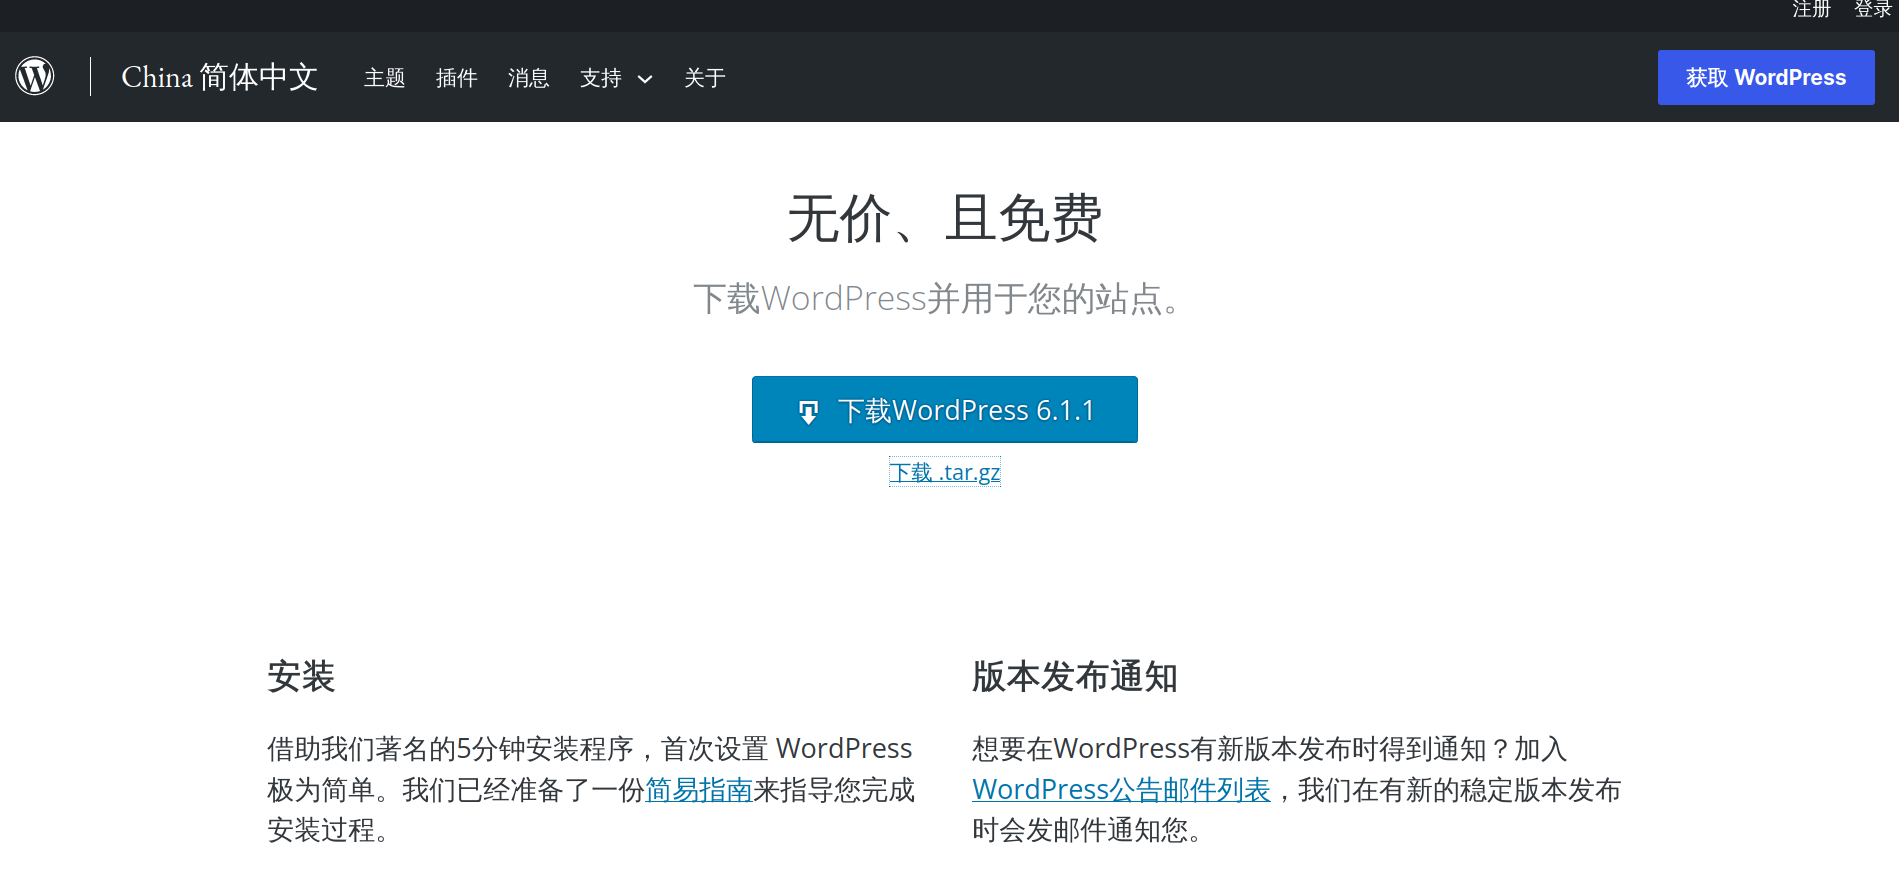Image resolution: width=1899 pixels, height=896 pixels.
Task: Click the 下载 .tar.gz link
Action: click(945, 472)
